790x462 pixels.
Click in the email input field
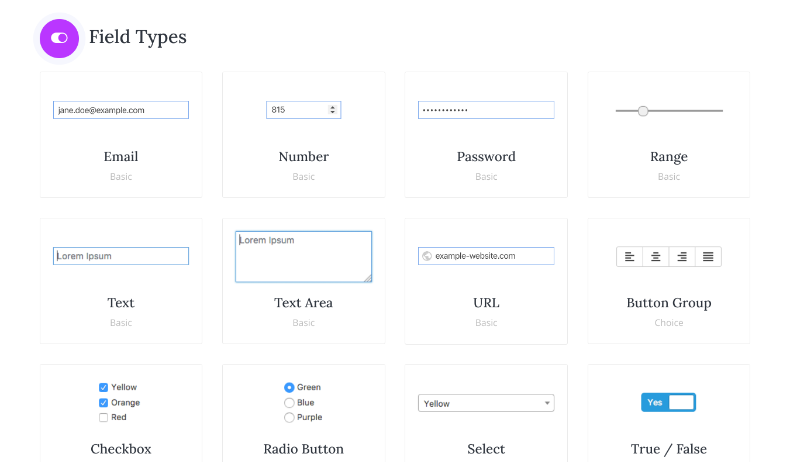pos(121,110)
